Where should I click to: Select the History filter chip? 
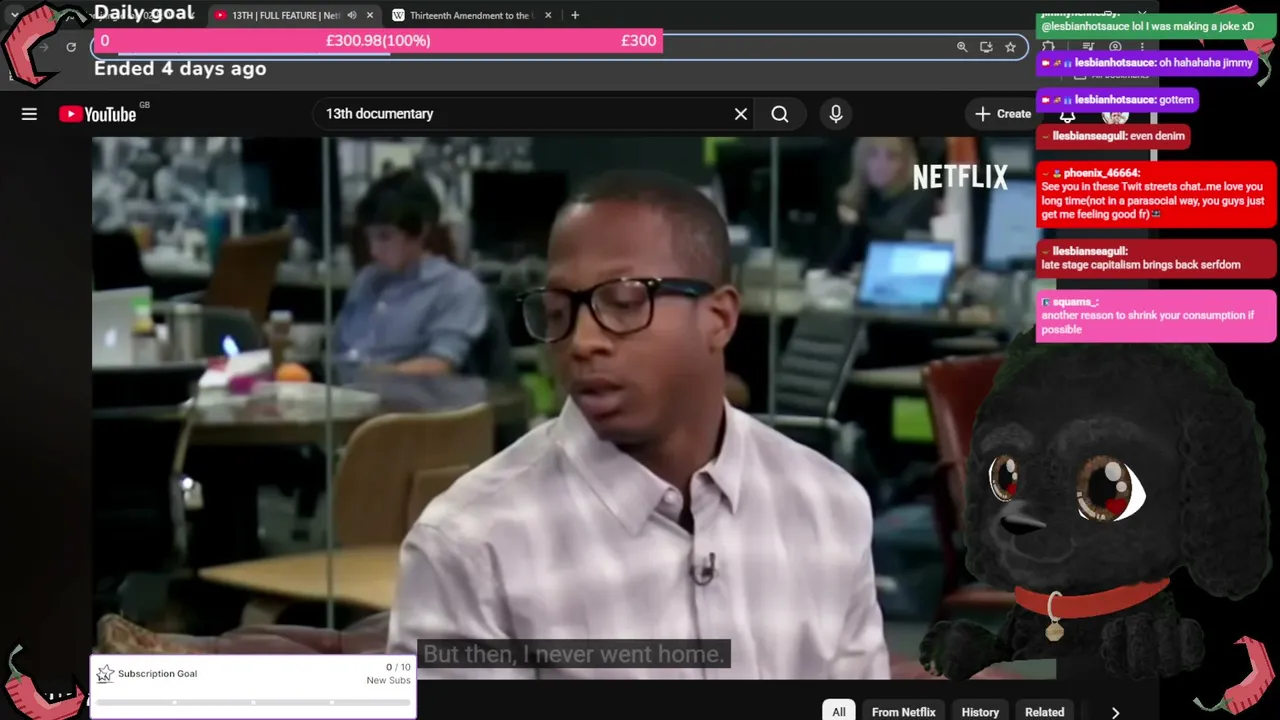pos(980,711)
